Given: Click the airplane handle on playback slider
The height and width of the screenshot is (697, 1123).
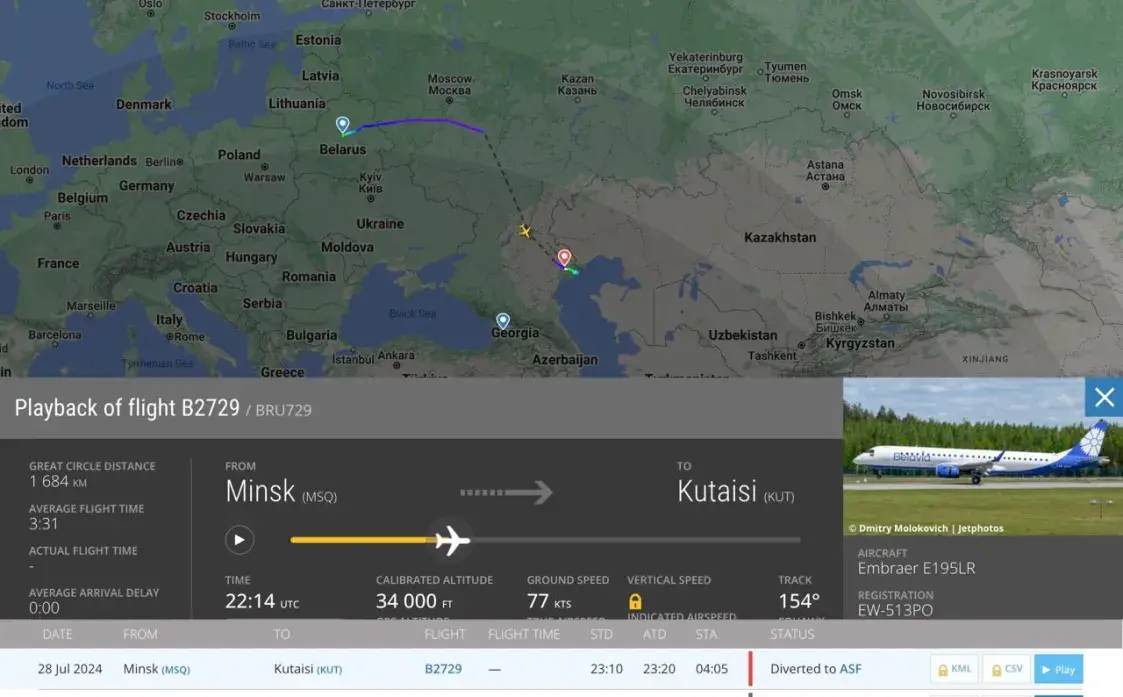Looking at the screenshot, I should click(452, 540).
